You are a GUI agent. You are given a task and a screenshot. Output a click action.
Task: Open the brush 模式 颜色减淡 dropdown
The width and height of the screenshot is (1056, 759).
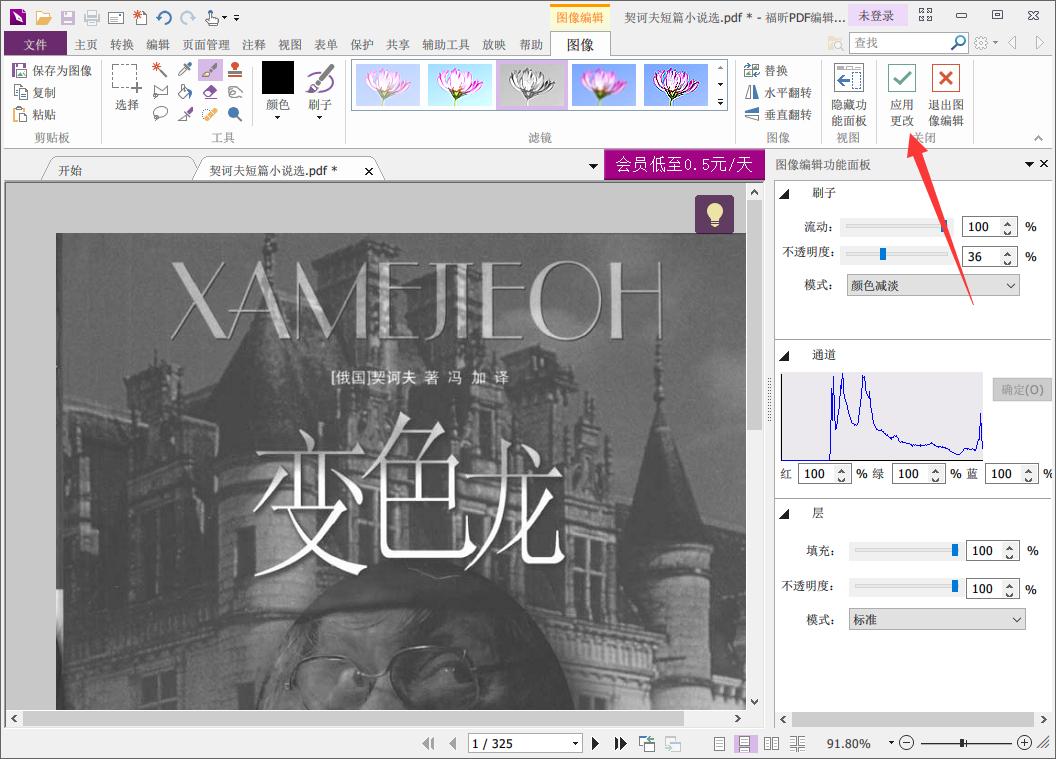click(932, 285)
